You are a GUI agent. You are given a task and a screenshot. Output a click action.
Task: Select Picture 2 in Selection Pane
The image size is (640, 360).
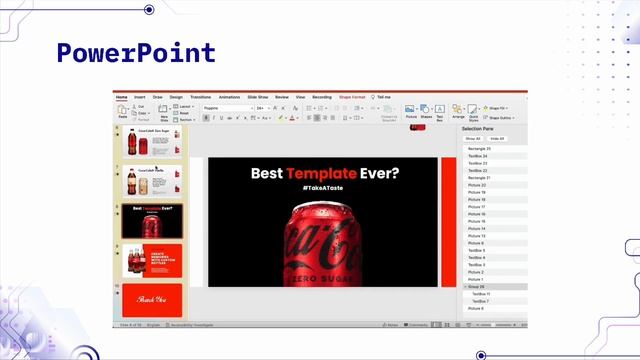pos(495,272)
